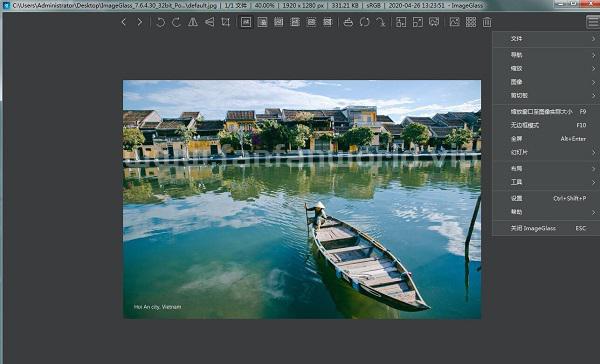Viewport: 600px width, 364px height.
Task: Go to the previous image arrow
Action: [x=124, y=22]
